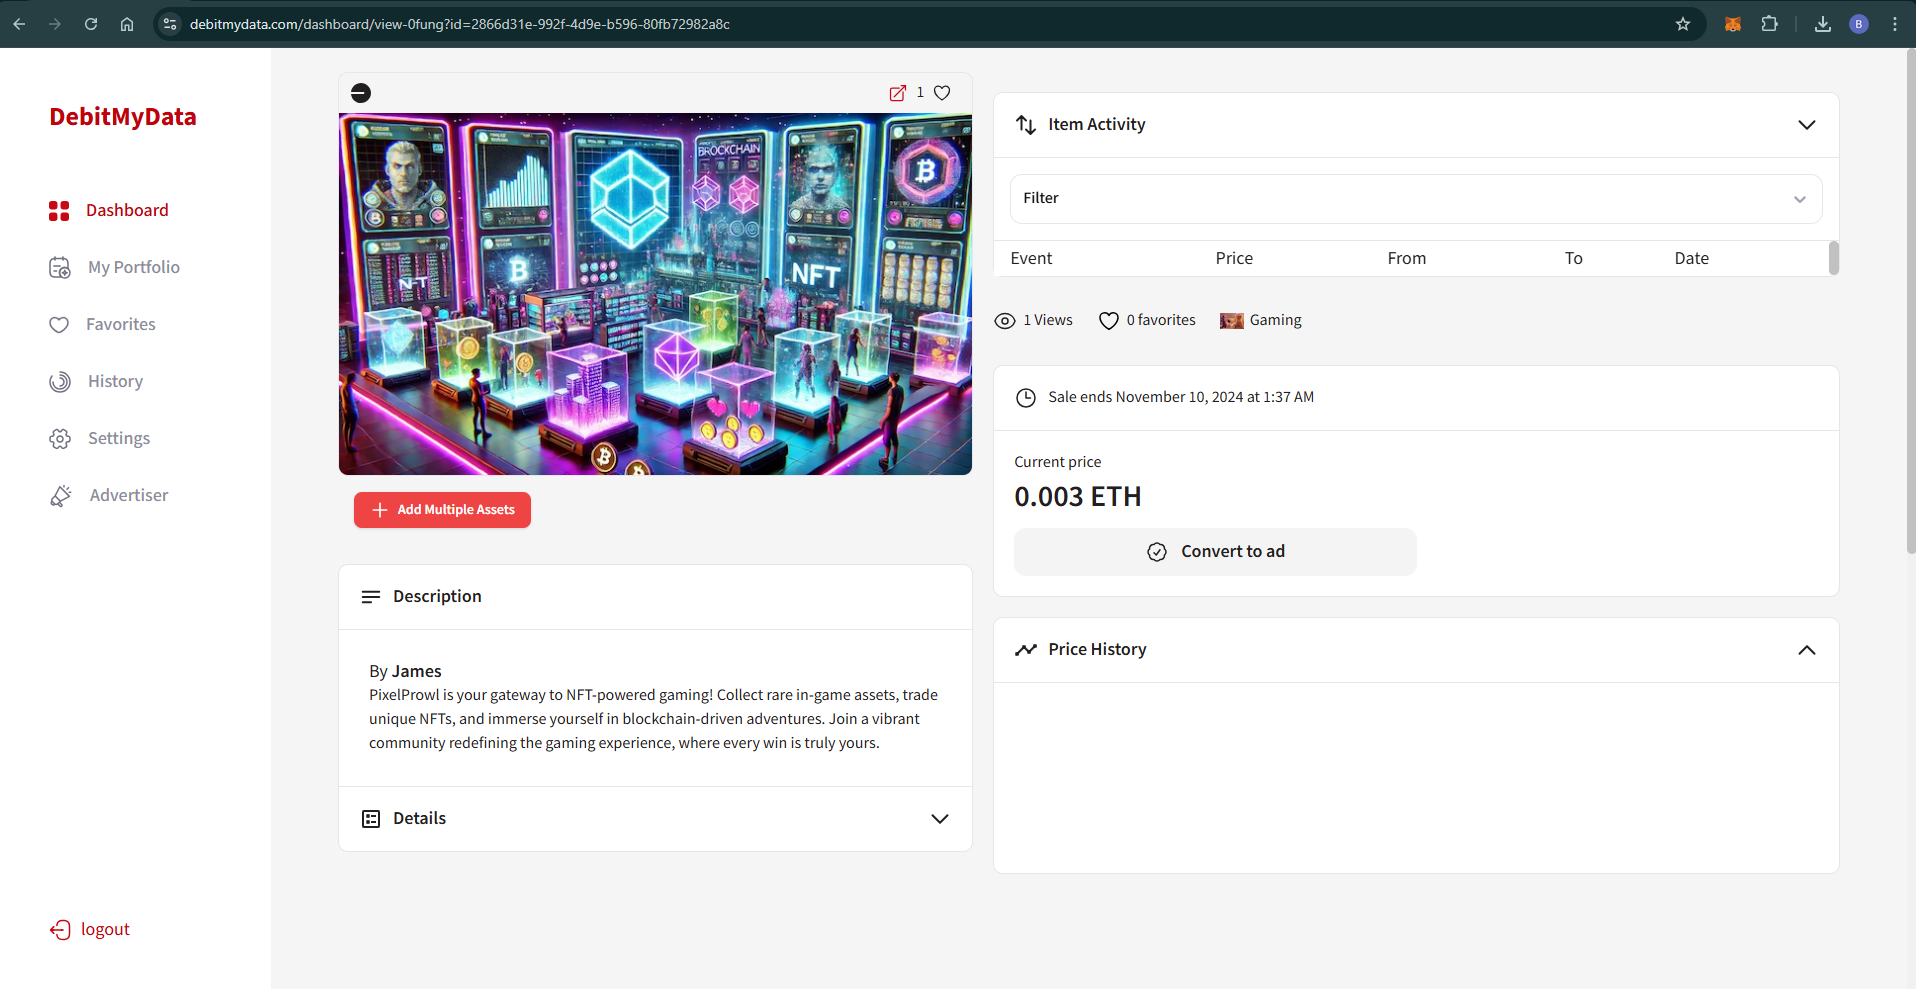Viewport: 1916px width, 989px height.
Task: Click the Convert to ad button
Action: click(1215, 552)
